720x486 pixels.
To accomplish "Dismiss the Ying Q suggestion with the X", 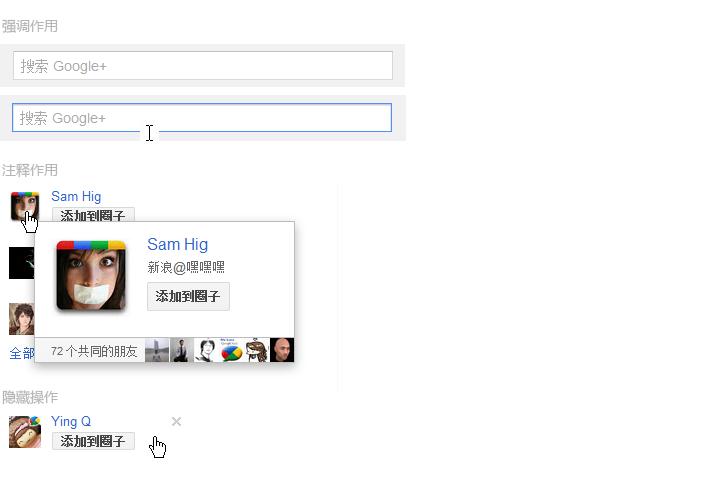I will click(x=176, y=421).
